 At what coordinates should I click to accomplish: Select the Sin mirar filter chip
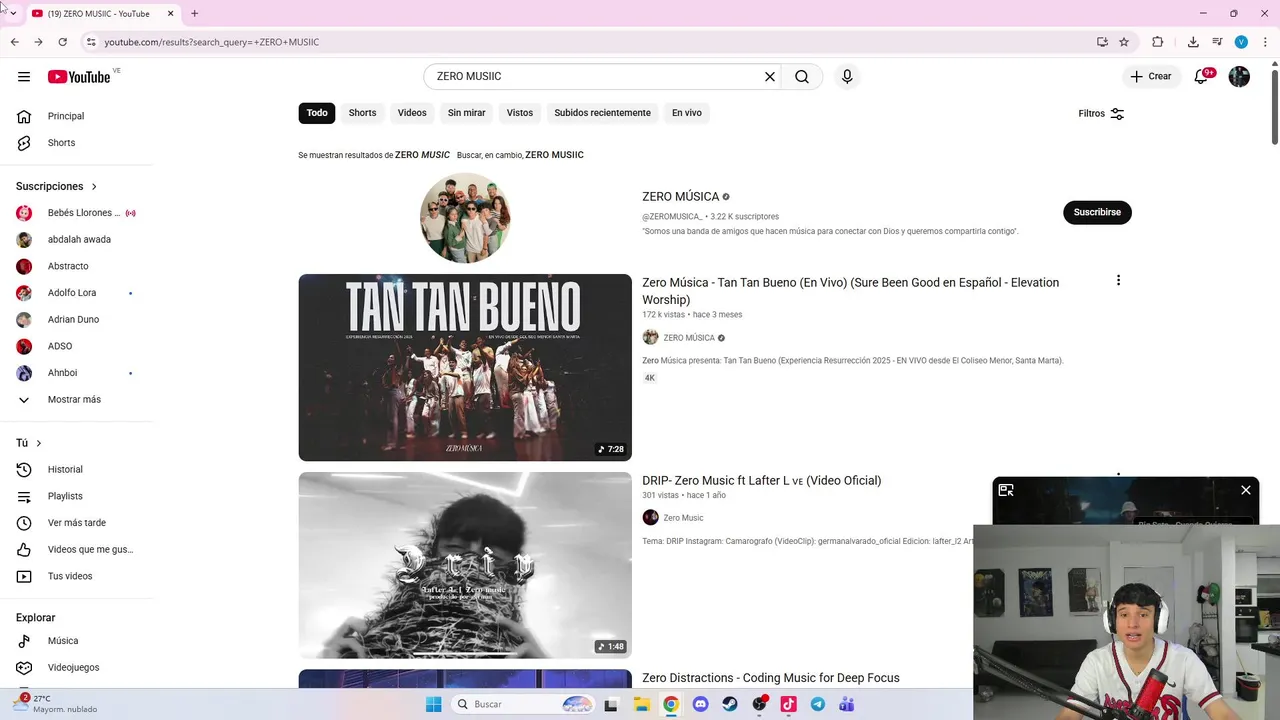point(466,113)
